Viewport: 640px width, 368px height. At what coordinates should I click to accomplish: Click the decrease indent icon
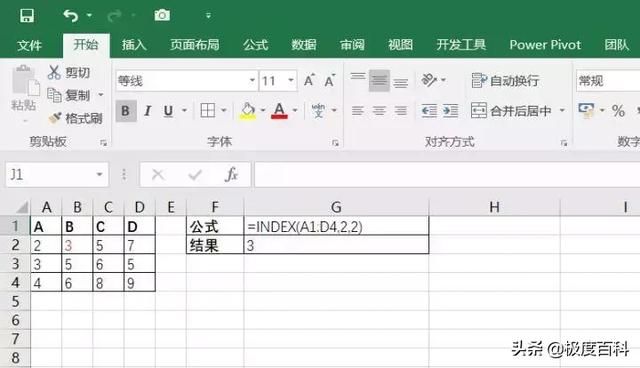429,111
